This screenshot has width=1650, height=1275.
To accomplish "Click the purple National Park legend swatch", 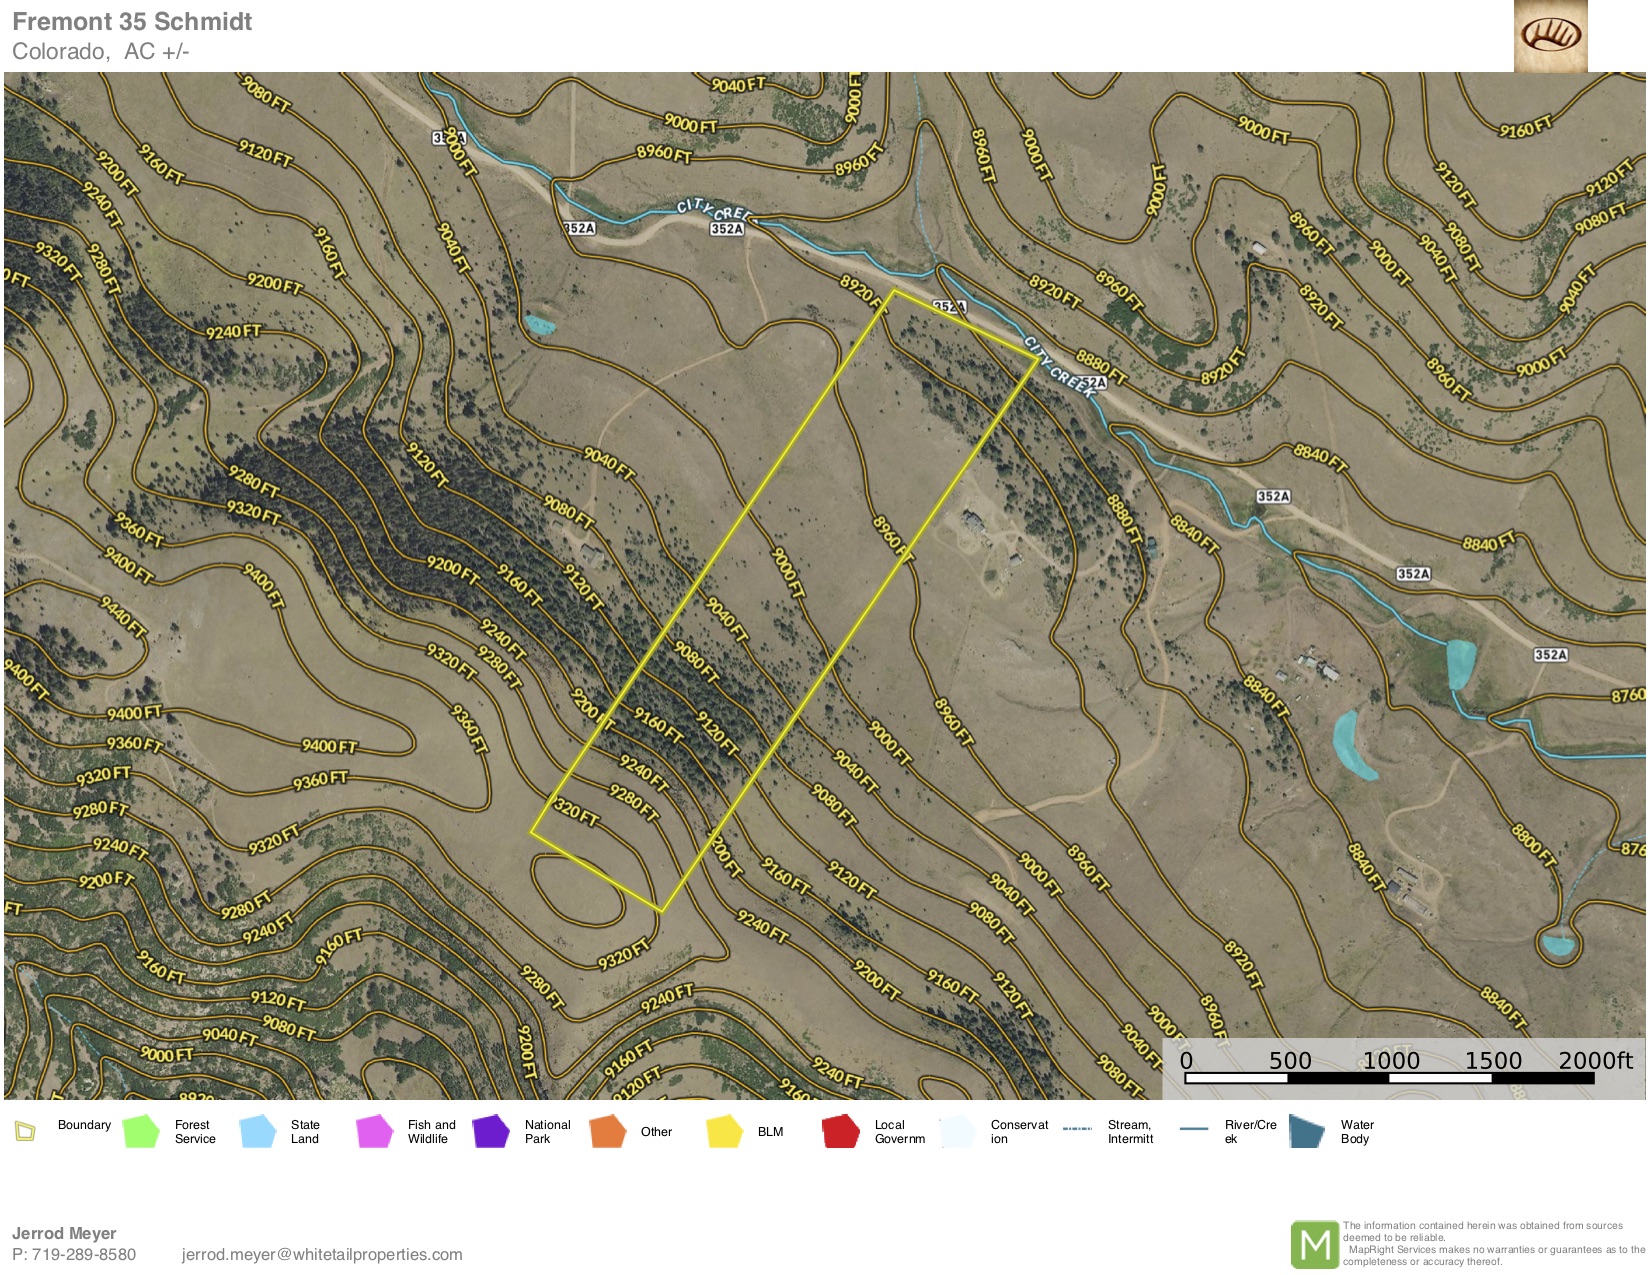I will [x=491, y=1132].
